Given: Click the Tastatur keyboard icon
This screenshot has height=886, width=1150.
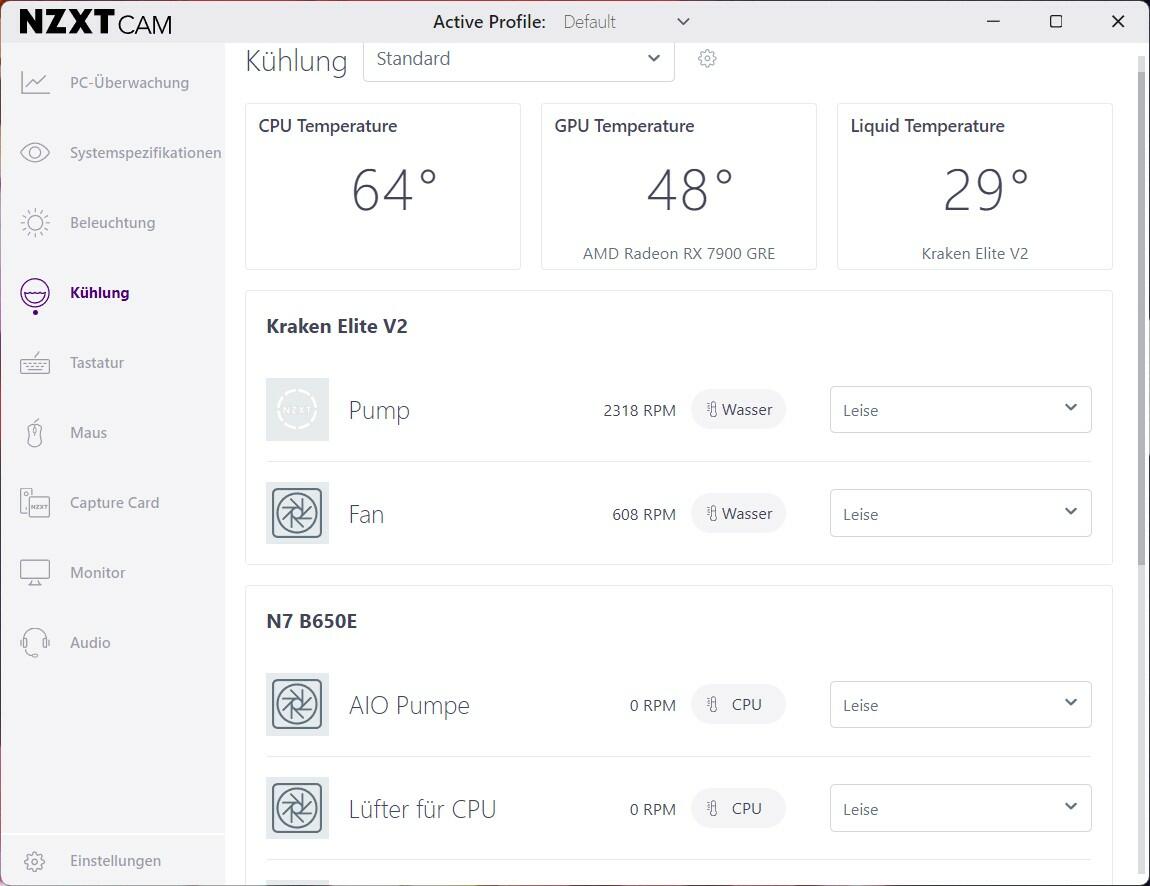Looking at the screenshot, I should coord(34,362).
